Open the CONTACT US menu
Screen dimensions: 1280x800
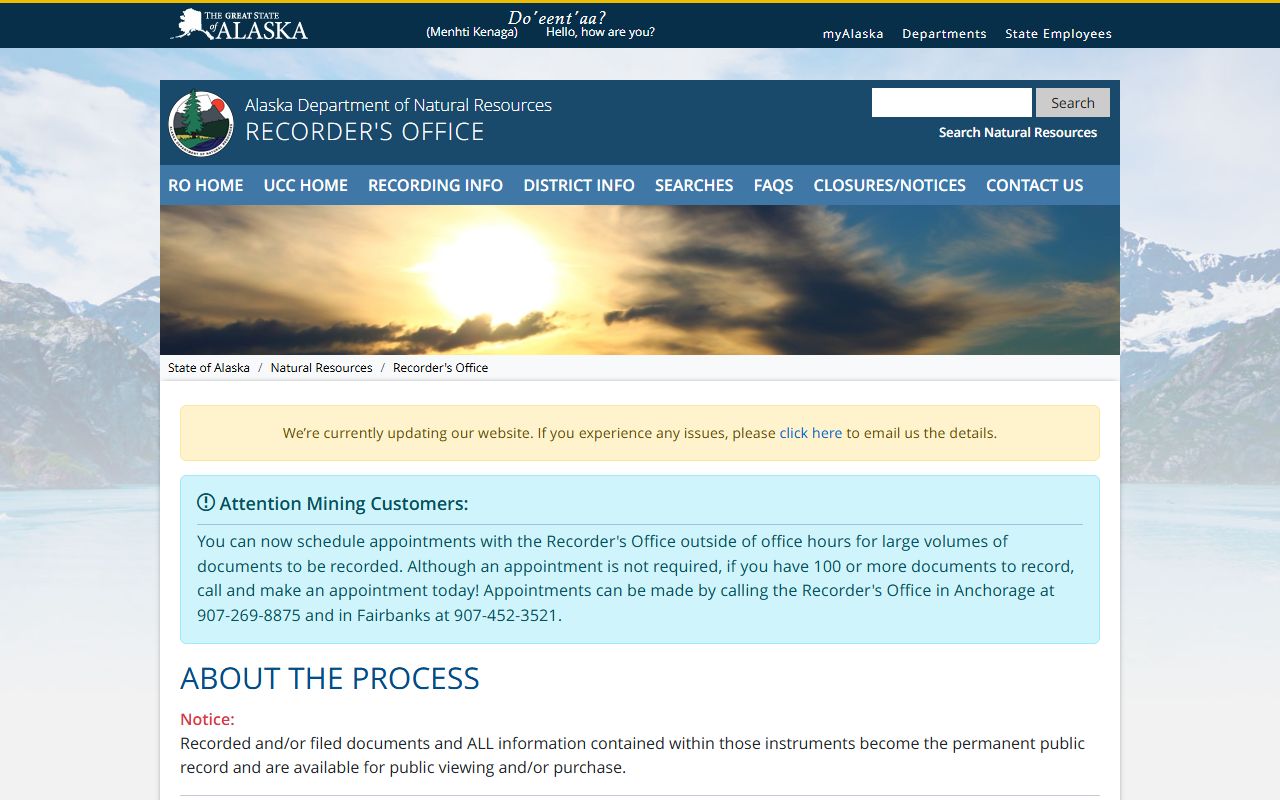click(x=1035, y=185)
